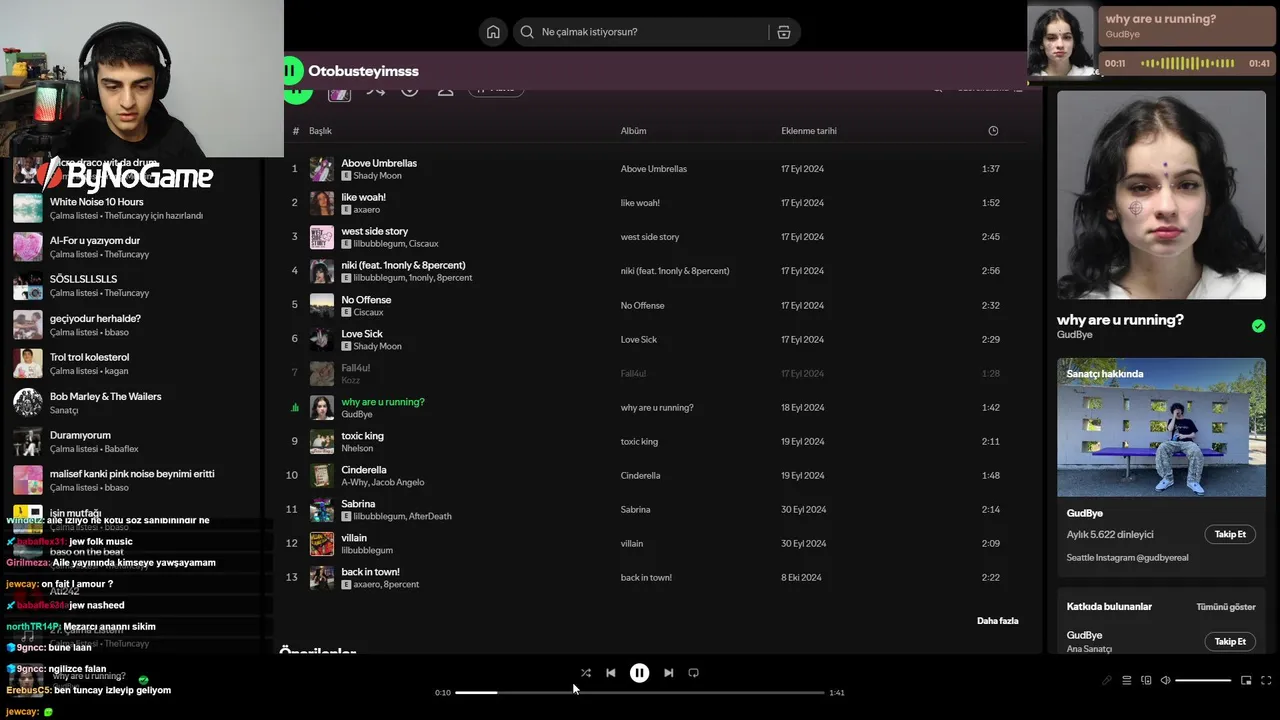Click green check mark next to why are u running?
The image size is (1280, 720).
(1258, 326)
